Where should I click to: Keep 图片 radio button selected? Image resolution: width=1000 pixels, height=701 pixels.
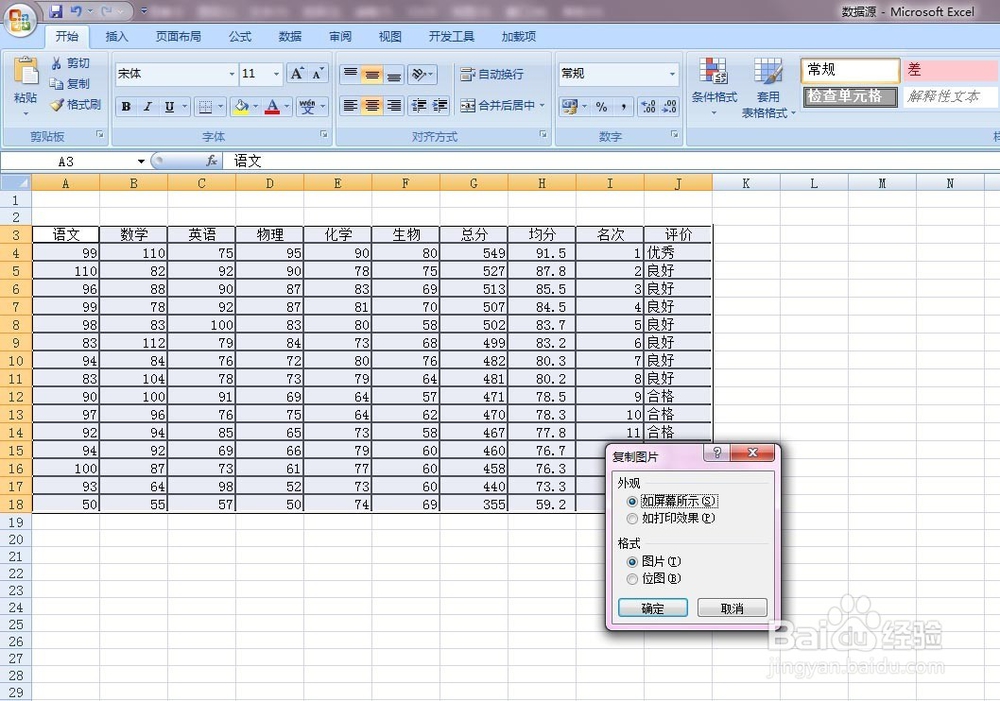click(632, 562)
